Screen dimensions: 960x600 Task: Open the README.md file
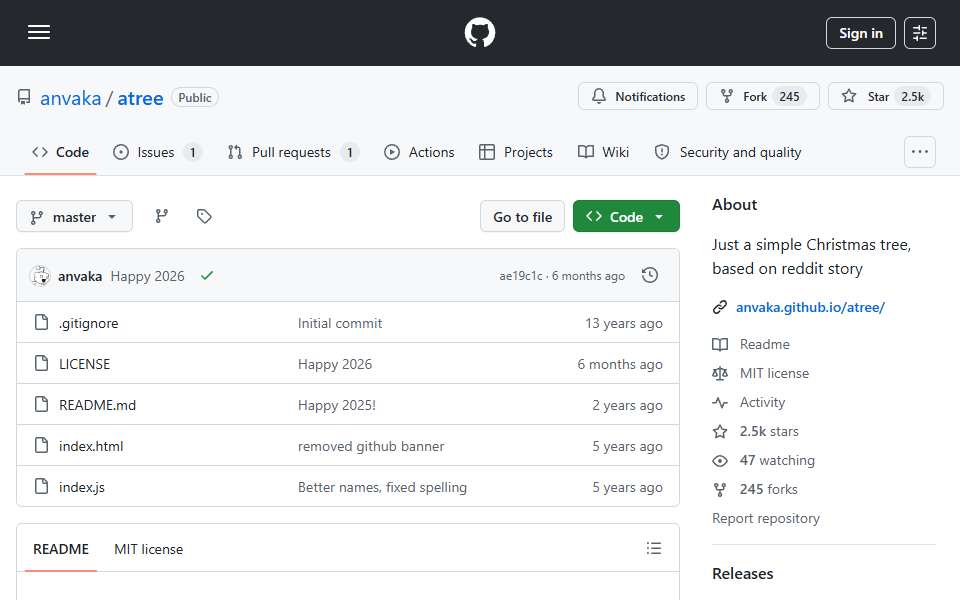point(97,405)
